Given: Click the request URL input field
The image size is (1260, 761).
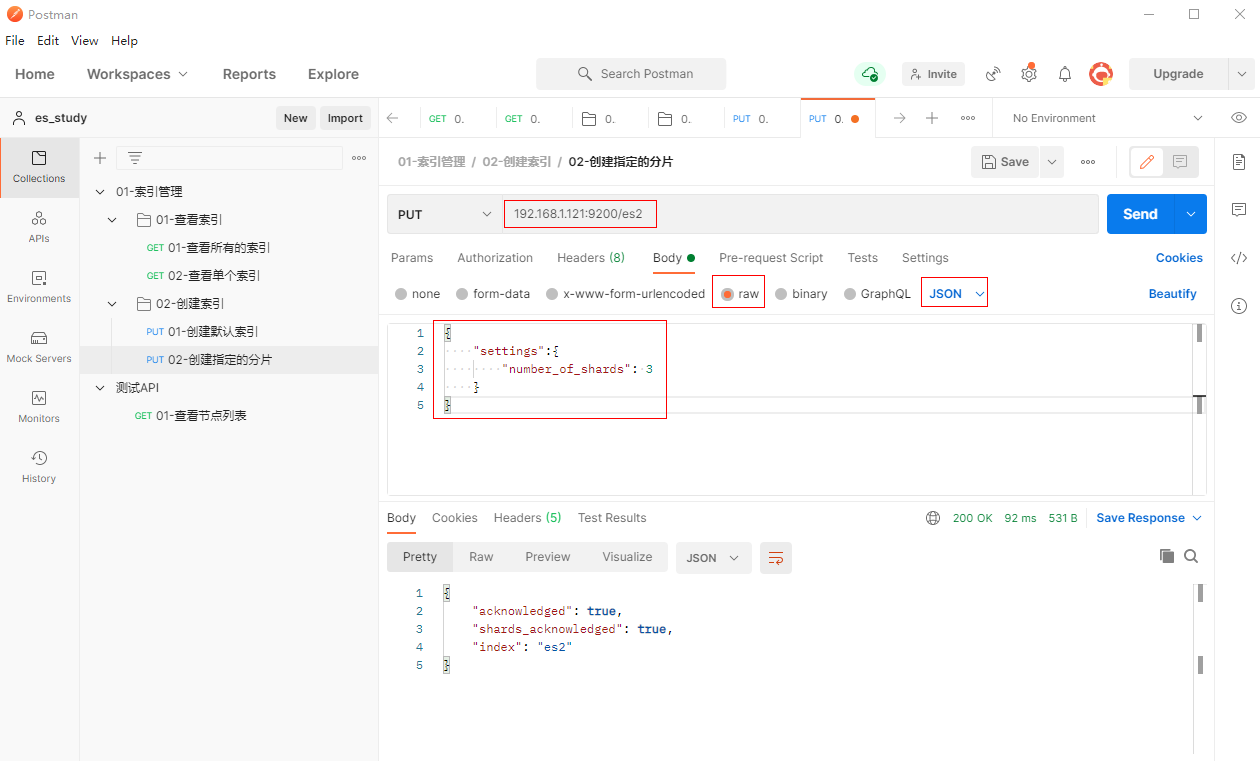Looking at the screenshot, I should [x=800, y=214].
